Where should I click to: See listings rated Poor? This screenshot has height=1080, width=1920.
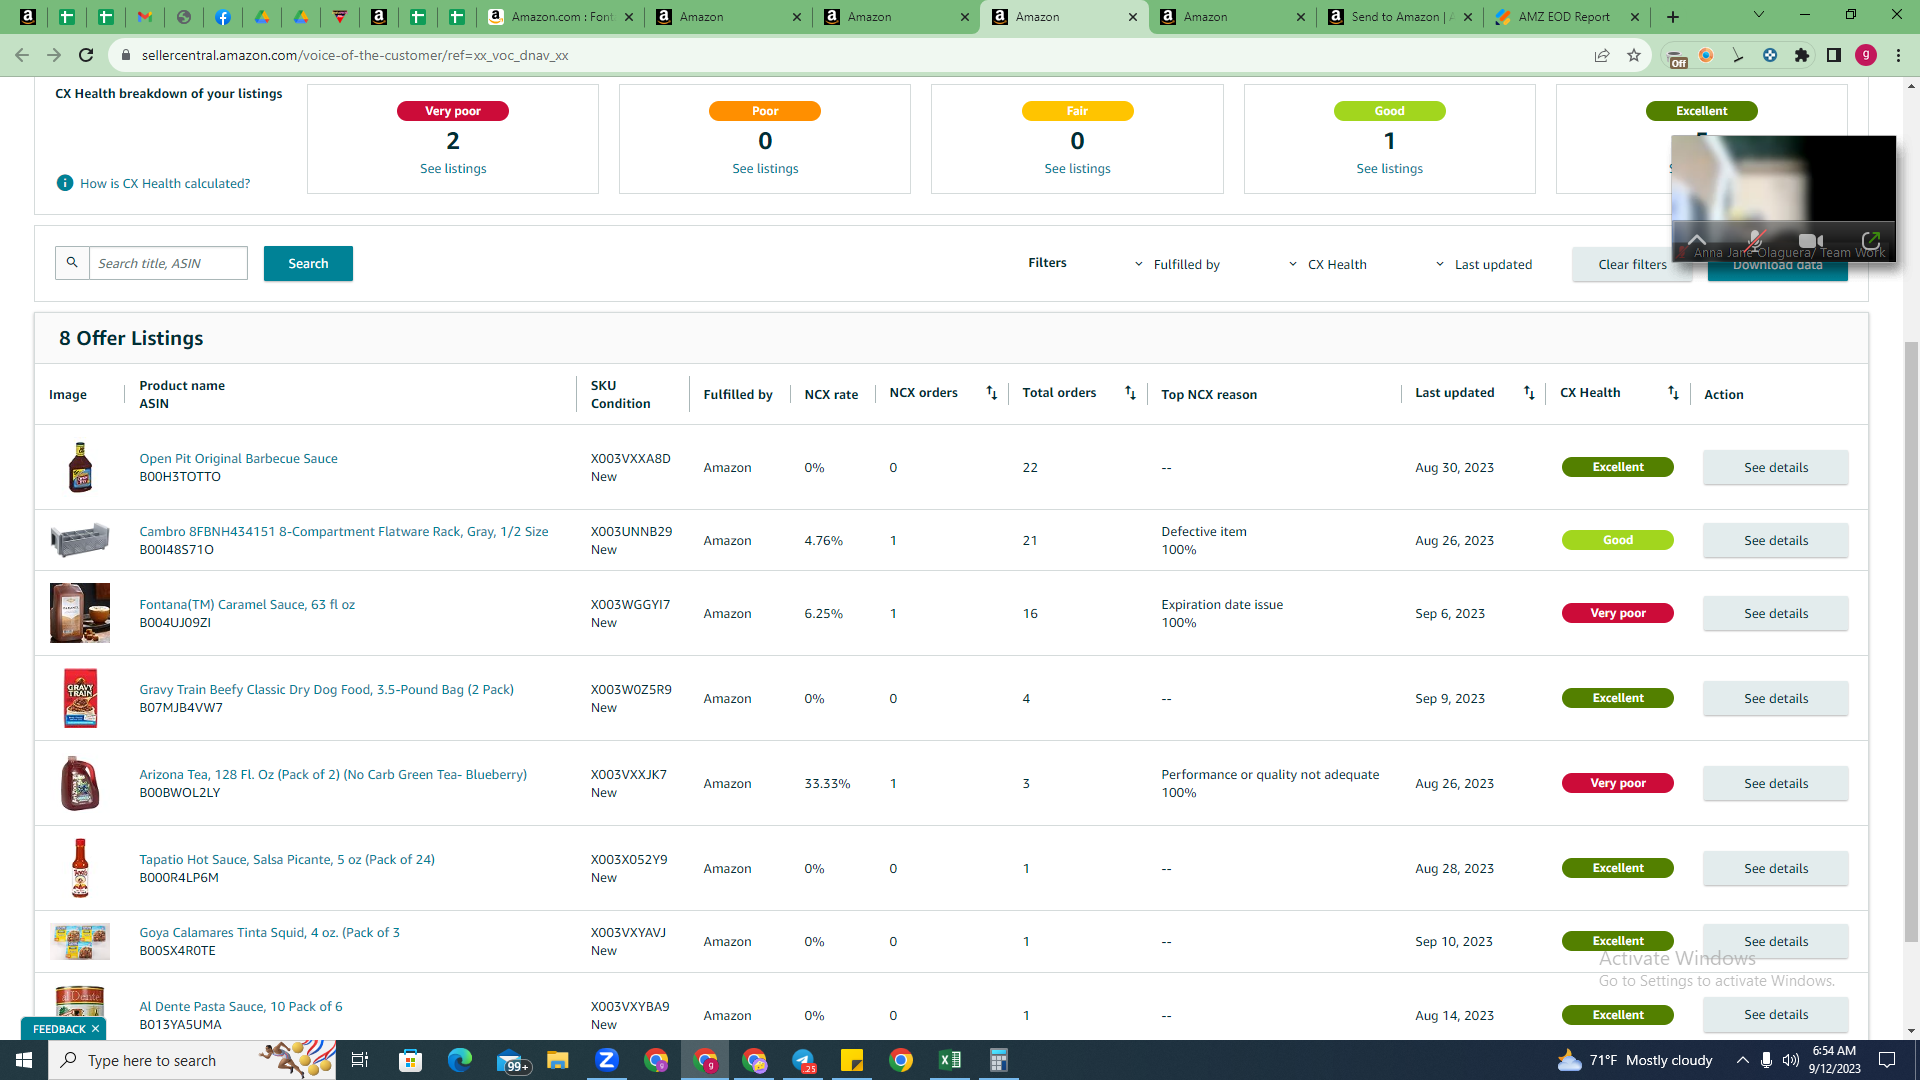(765, 169)
